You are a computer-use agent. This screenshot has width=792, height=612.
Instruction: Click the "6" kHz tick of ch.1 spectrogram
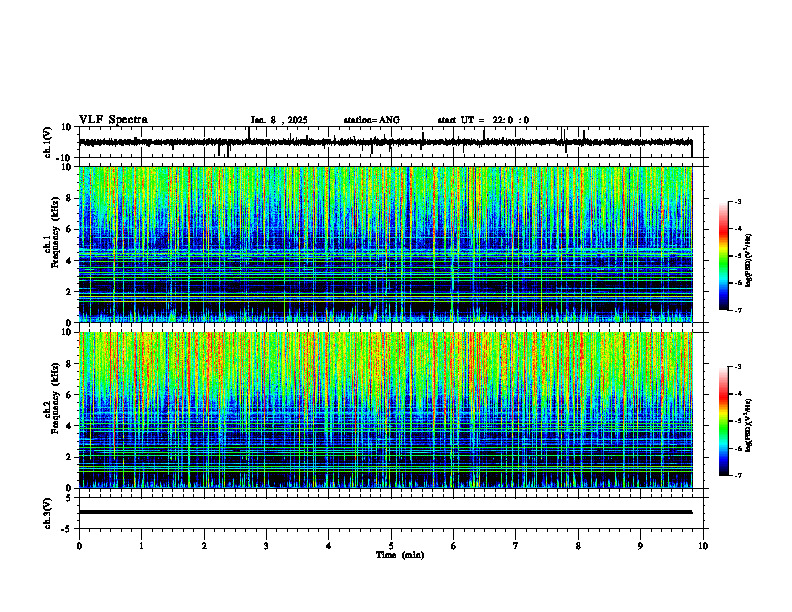point(70,230)
